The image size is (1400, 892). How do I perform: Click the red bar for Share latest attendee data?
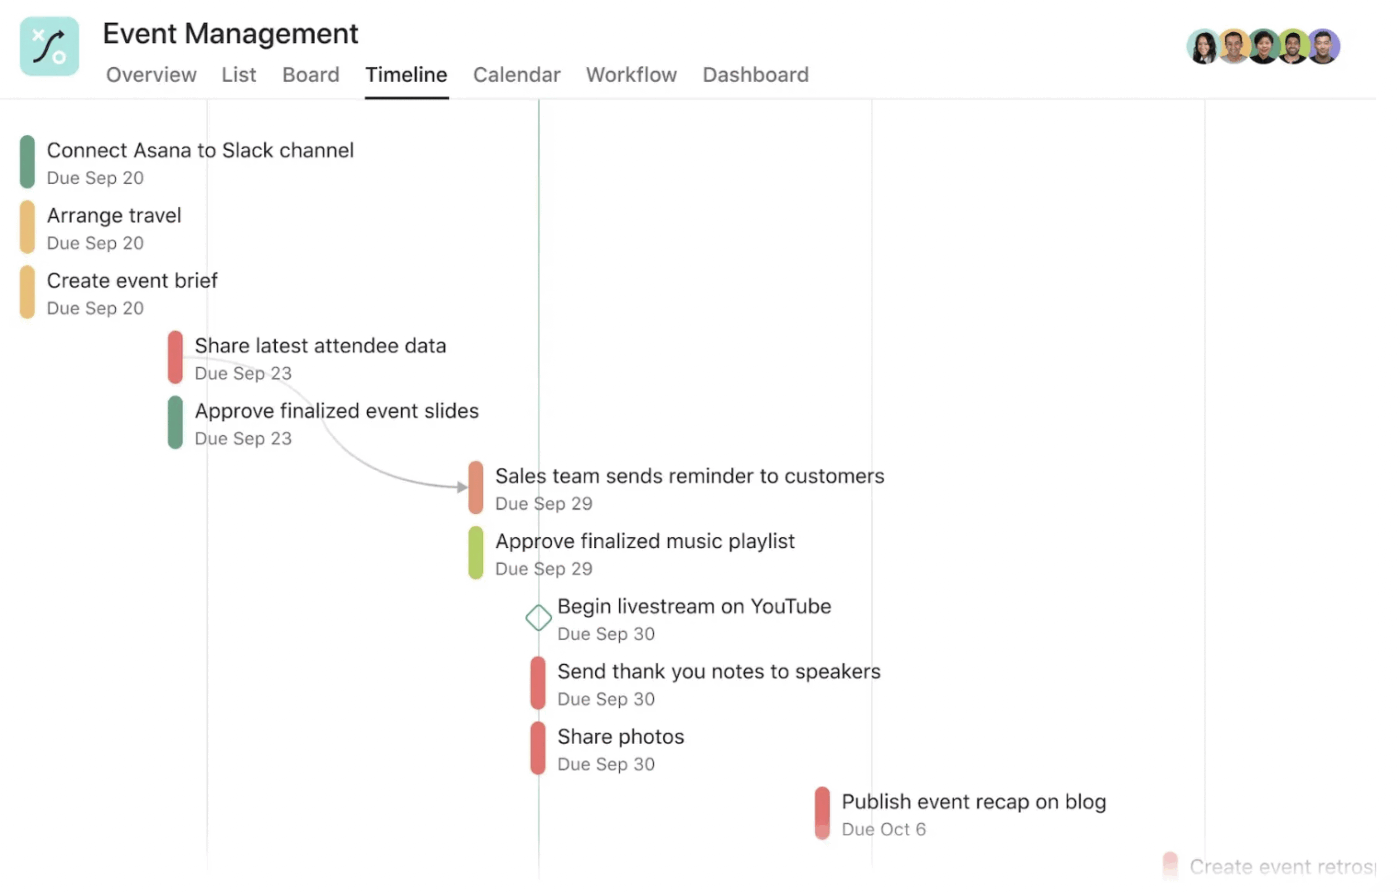(175, 357)
